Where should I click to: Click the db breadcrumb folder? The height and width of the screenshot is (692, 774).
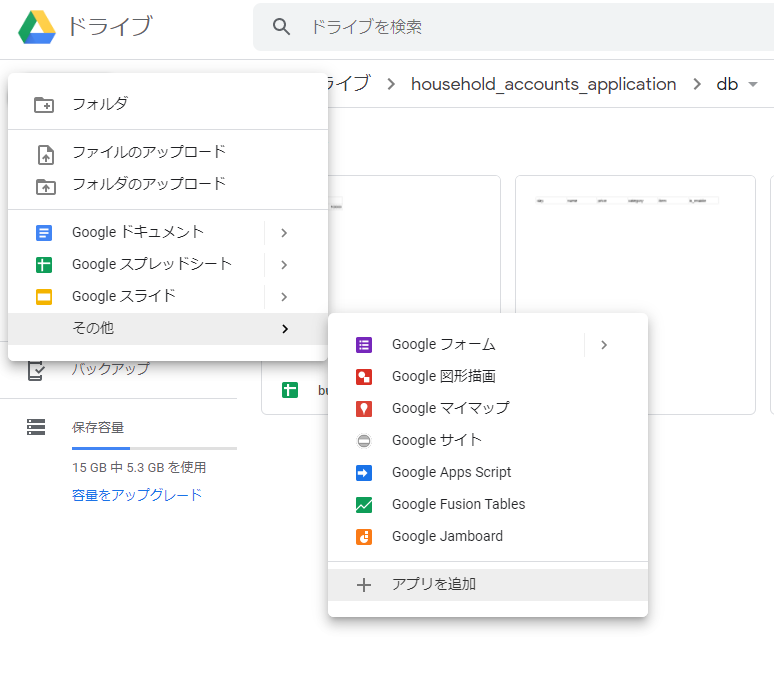pos(727,84)
